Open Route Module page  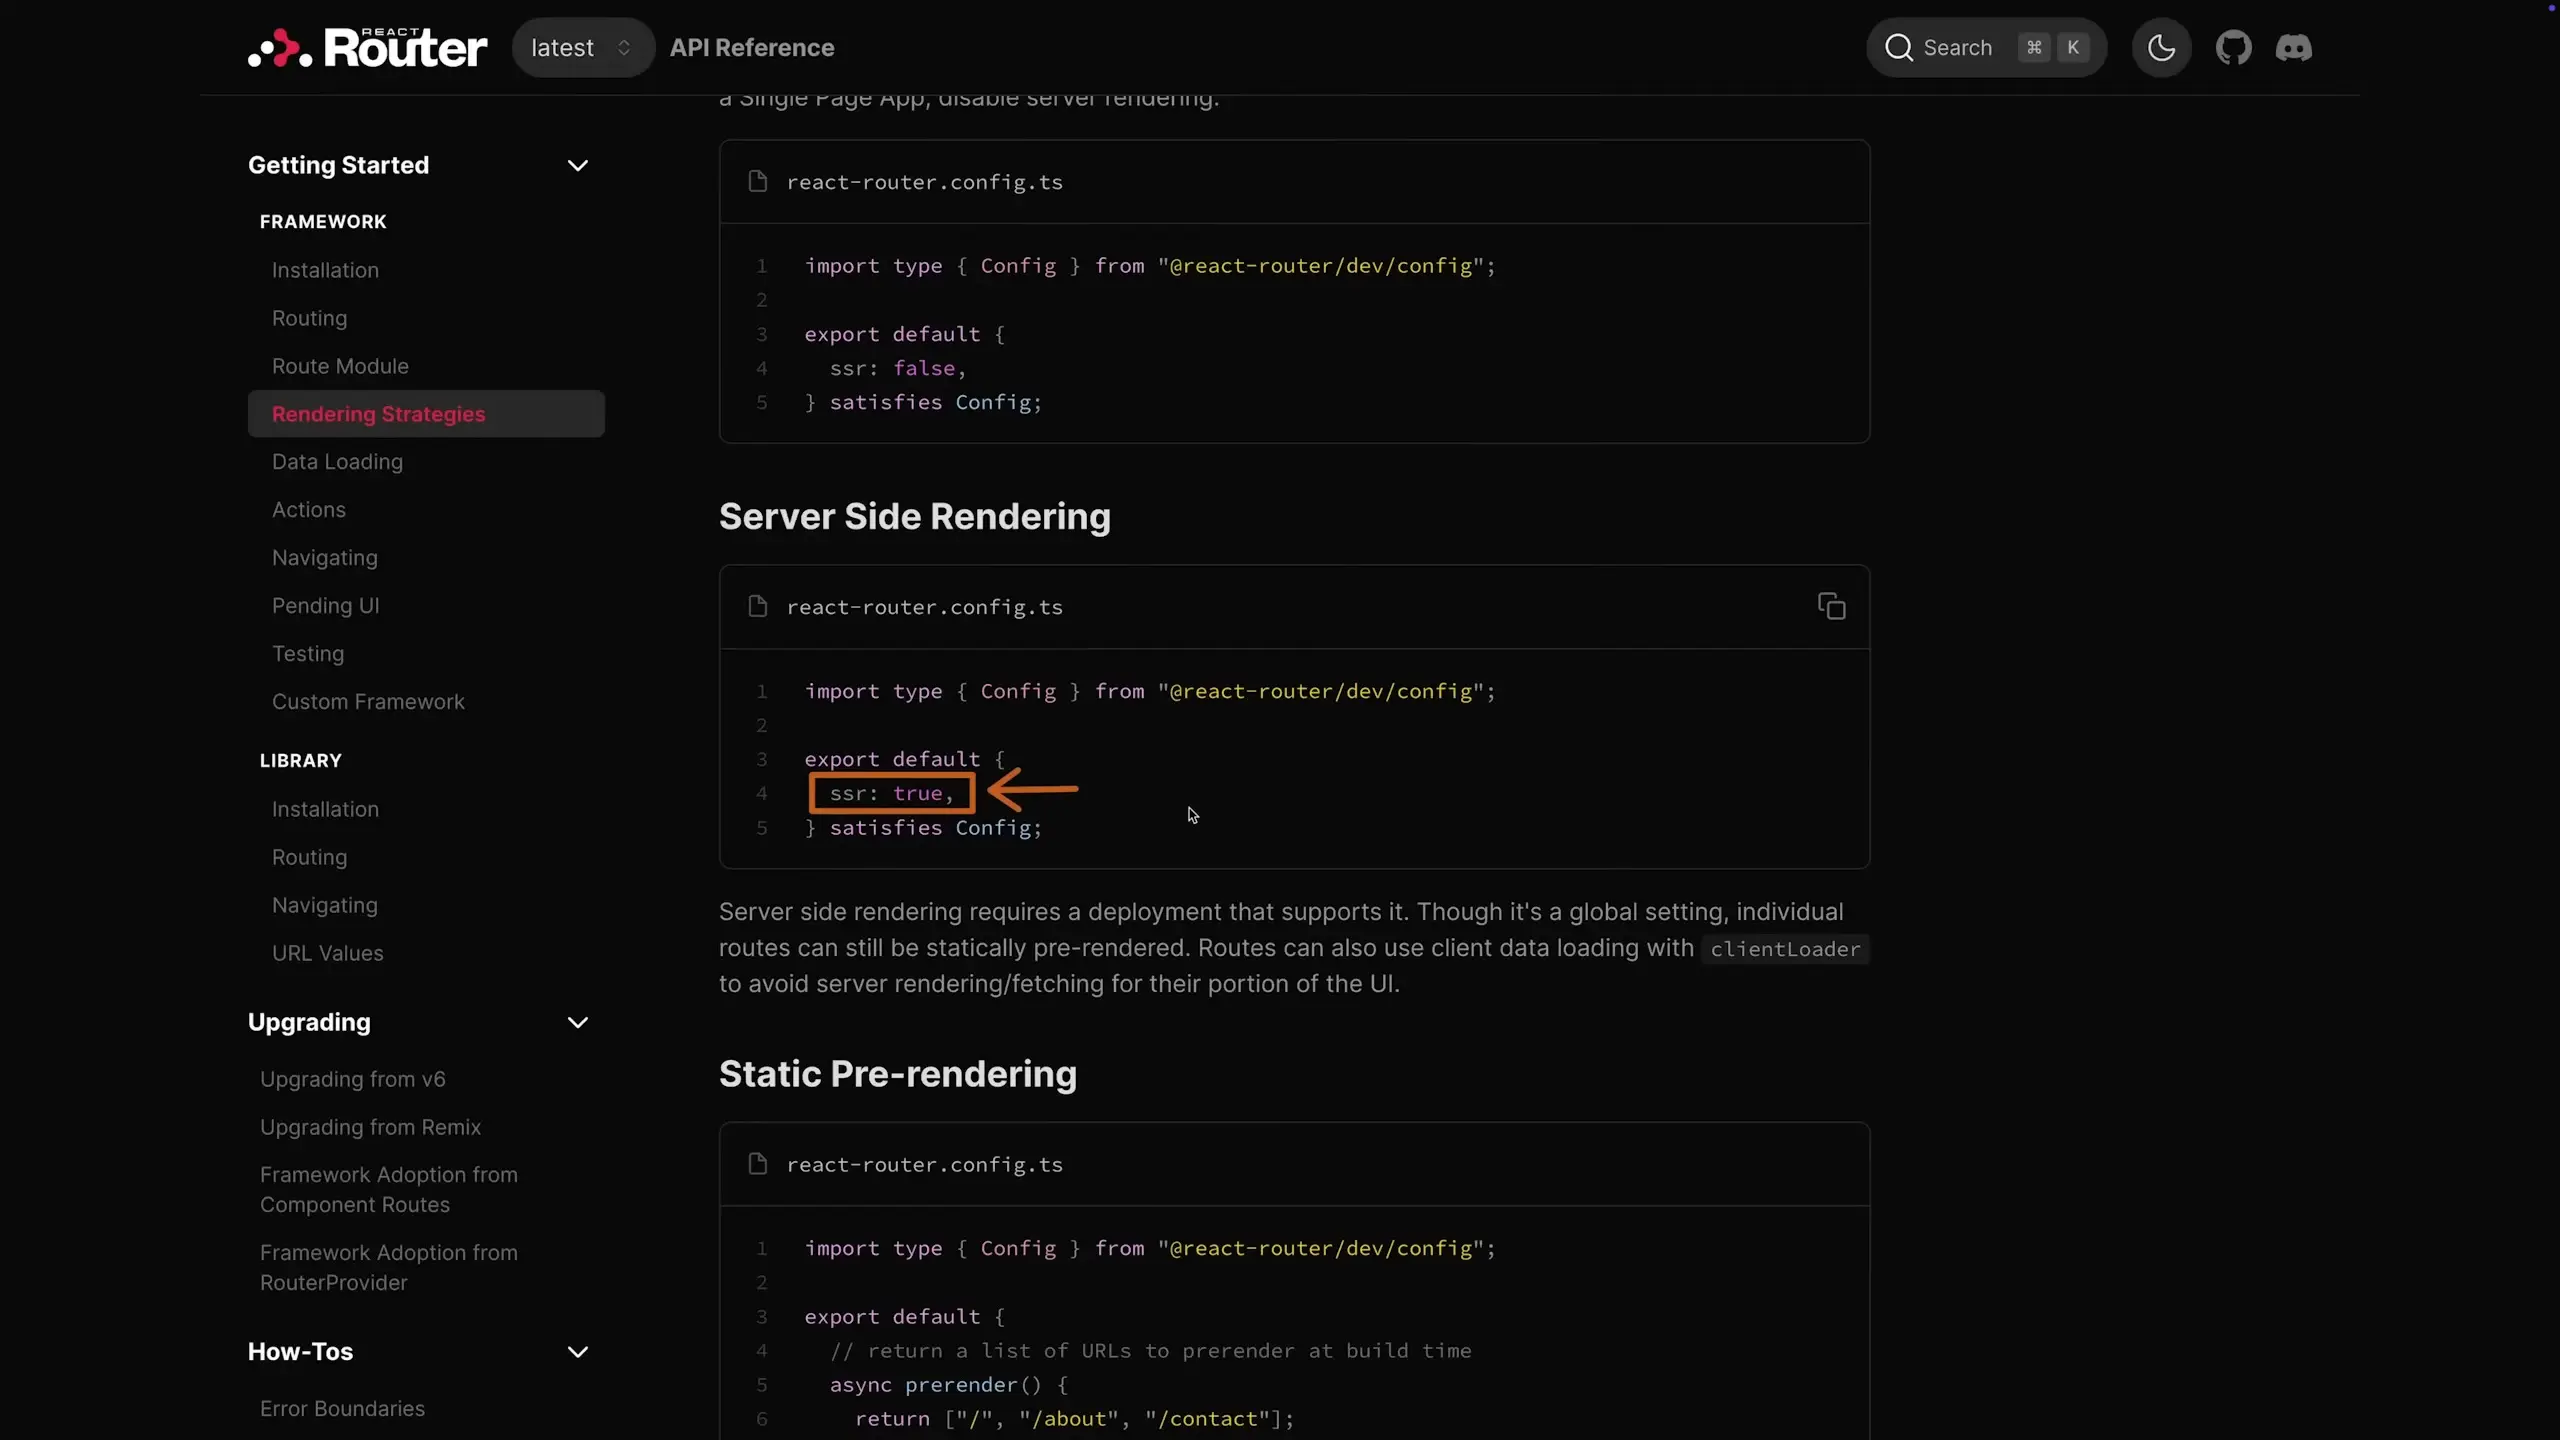click(x=340, y=366)
